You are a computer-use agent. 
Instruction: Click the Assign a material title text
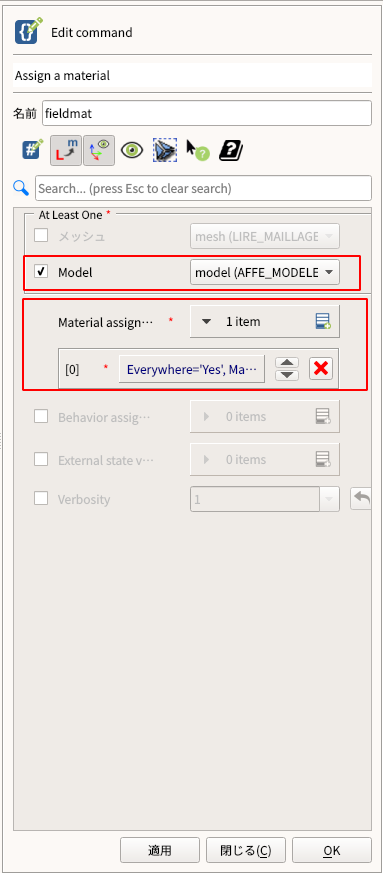point(62,75)
